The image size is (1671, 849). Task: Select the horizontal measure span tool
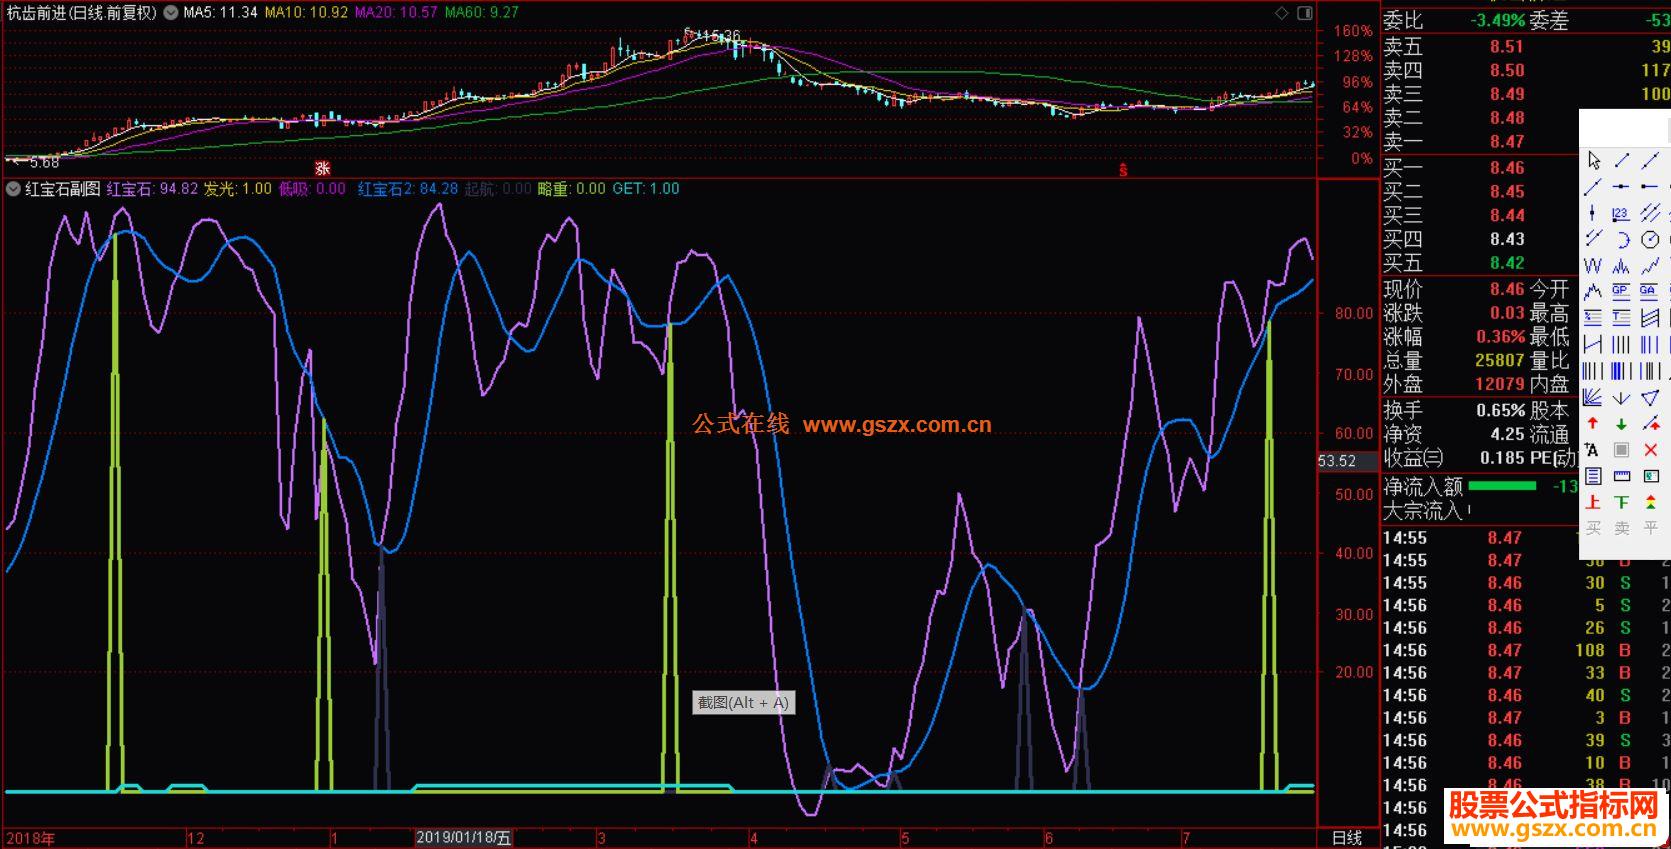1593,343
